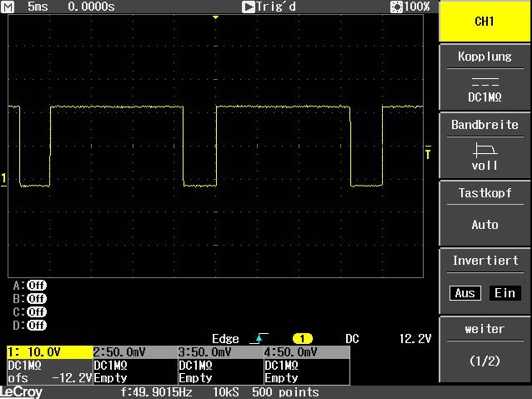Open the Kopplung coupling selection

click(485, 77)
